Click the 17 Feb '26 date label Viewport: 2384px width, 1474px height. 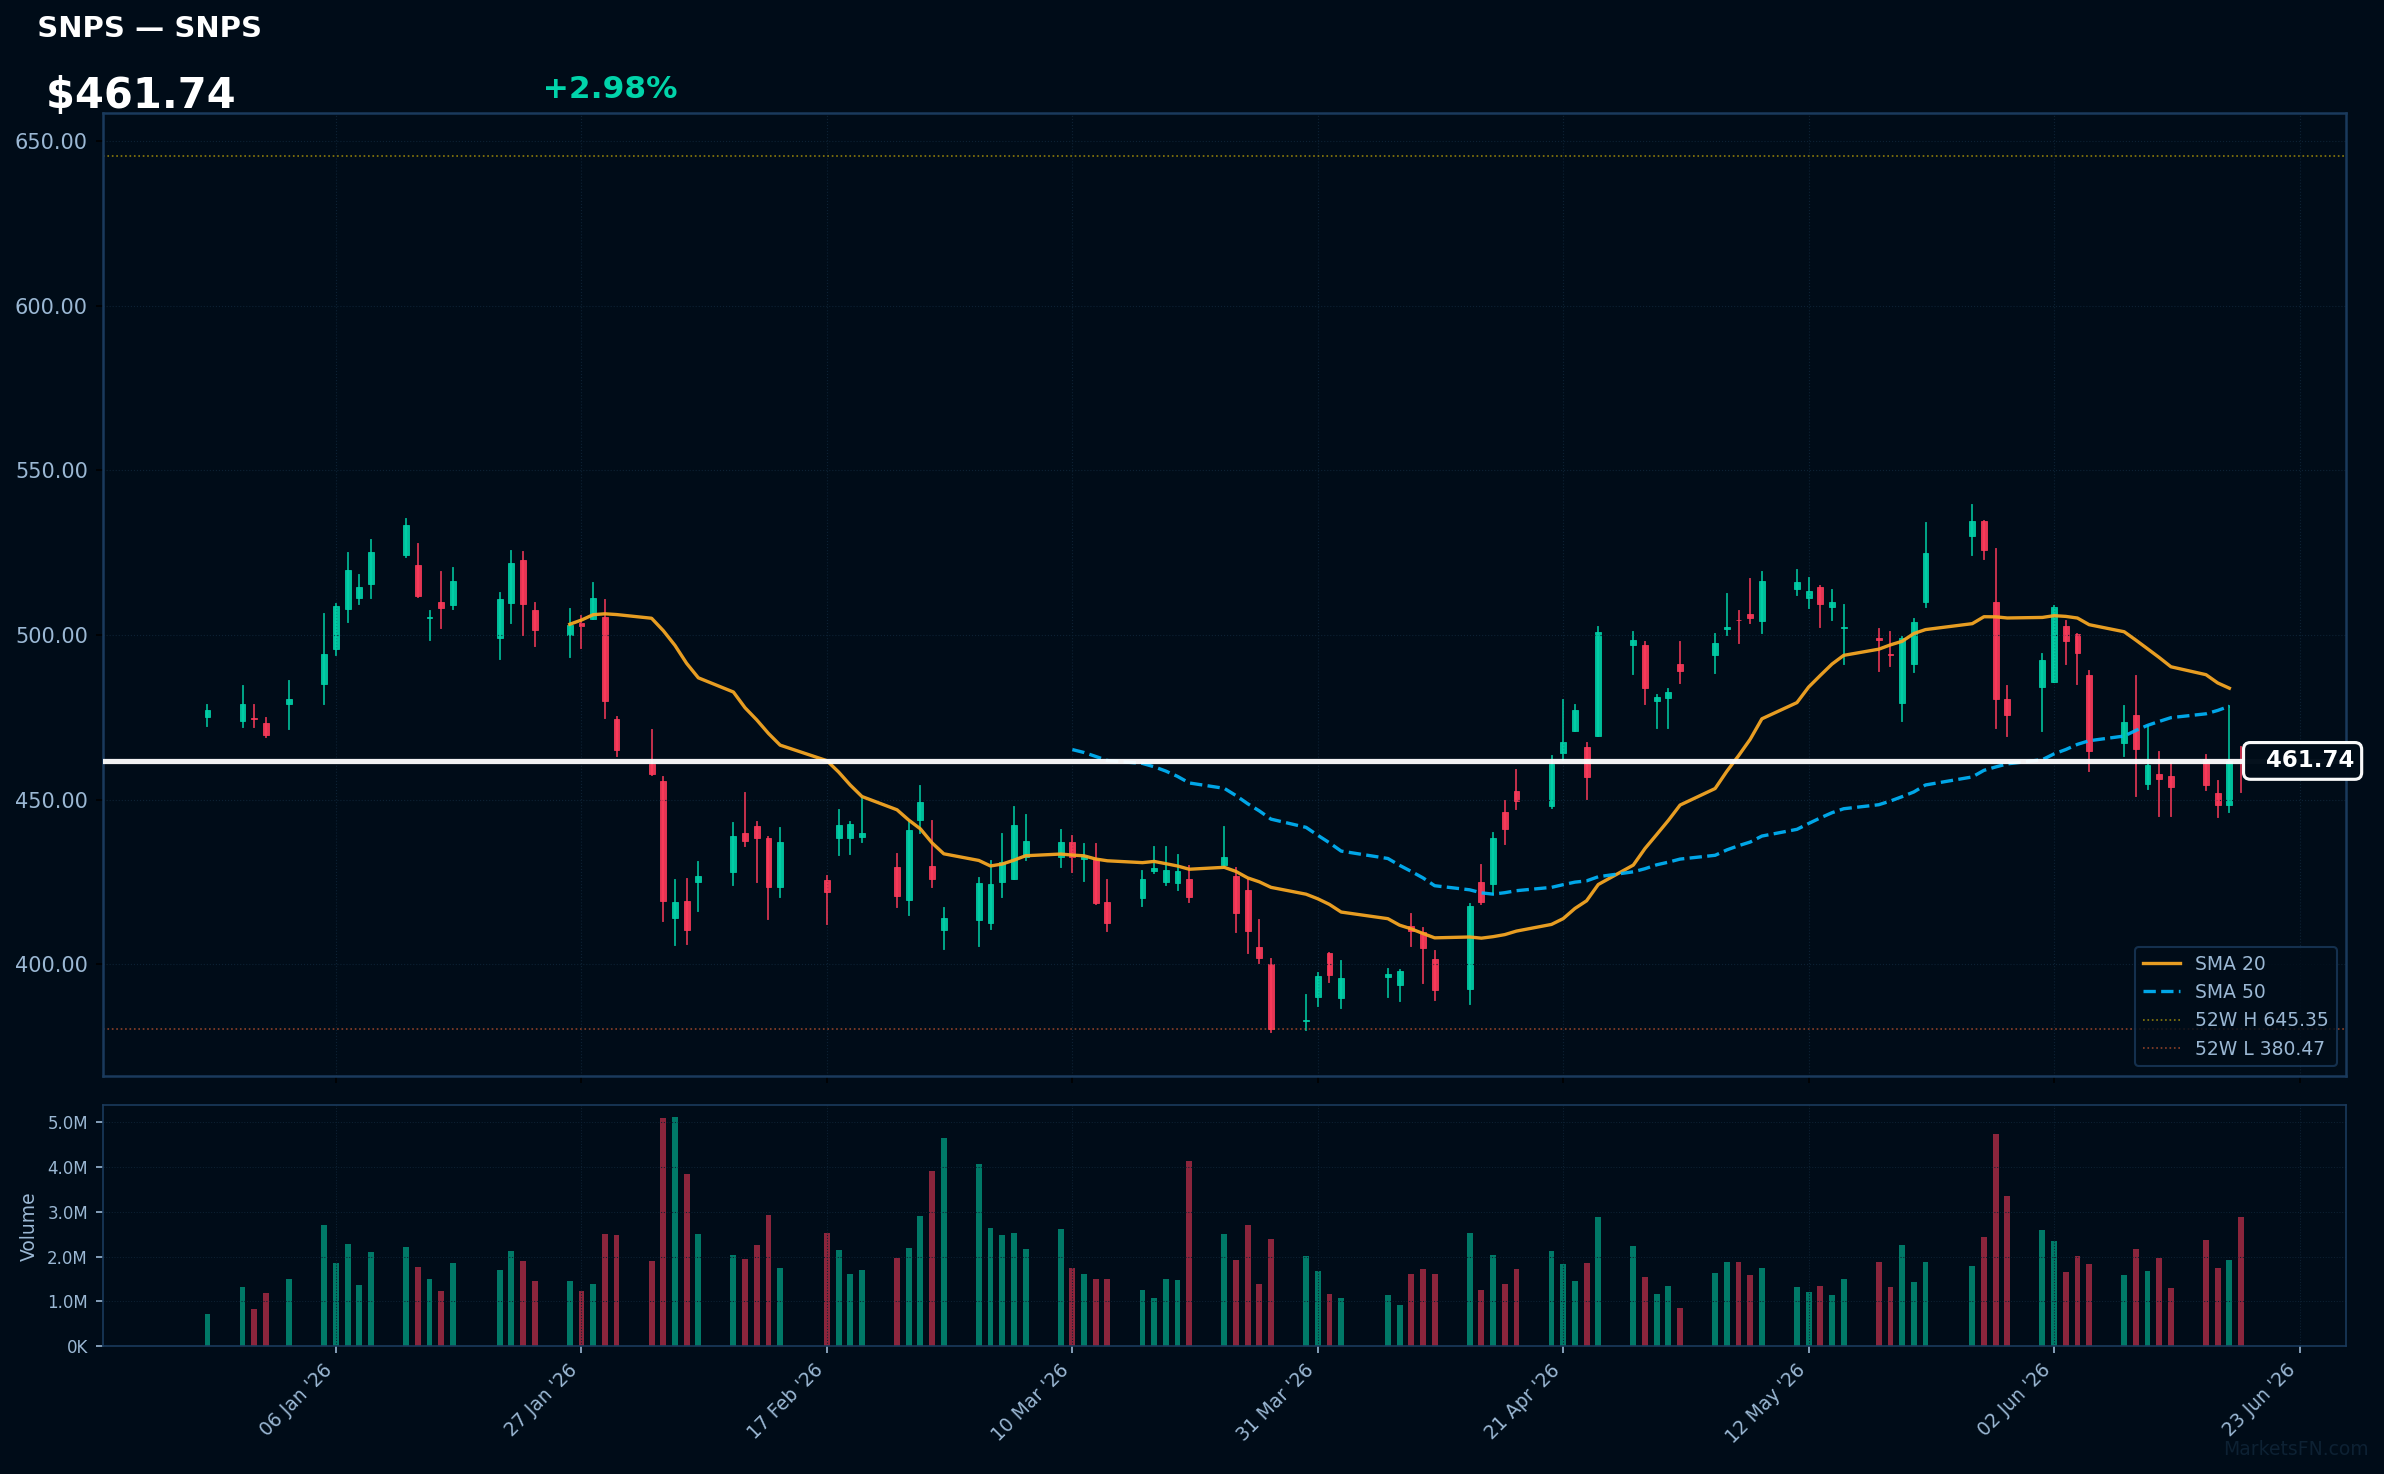pyautogui.click(x=786, y=1400)
